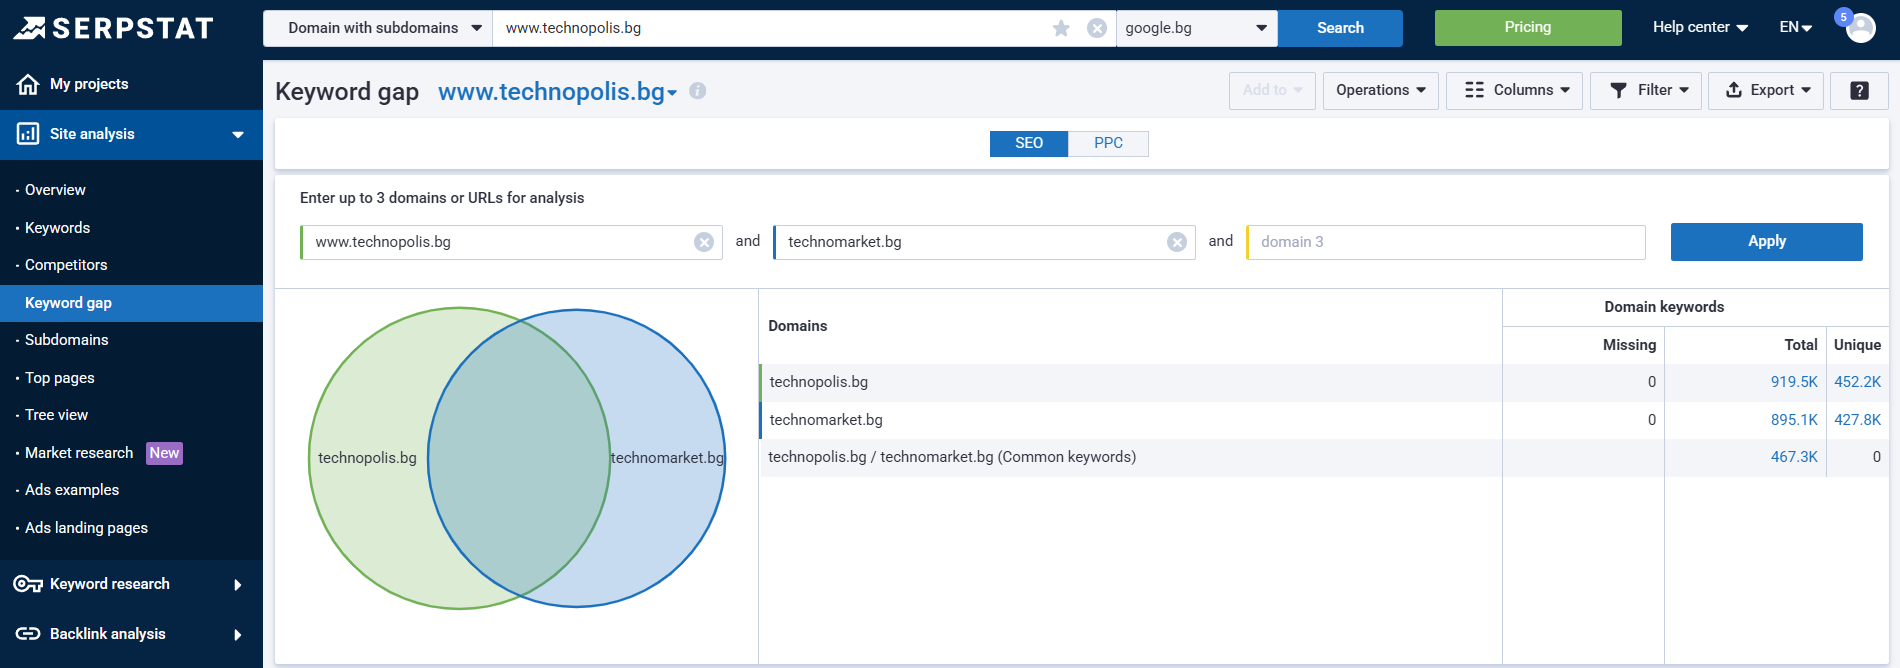The width and height of the screenshot is (1900, 668).
Task: Click the Export upload icon
Action: point(1734,90)
